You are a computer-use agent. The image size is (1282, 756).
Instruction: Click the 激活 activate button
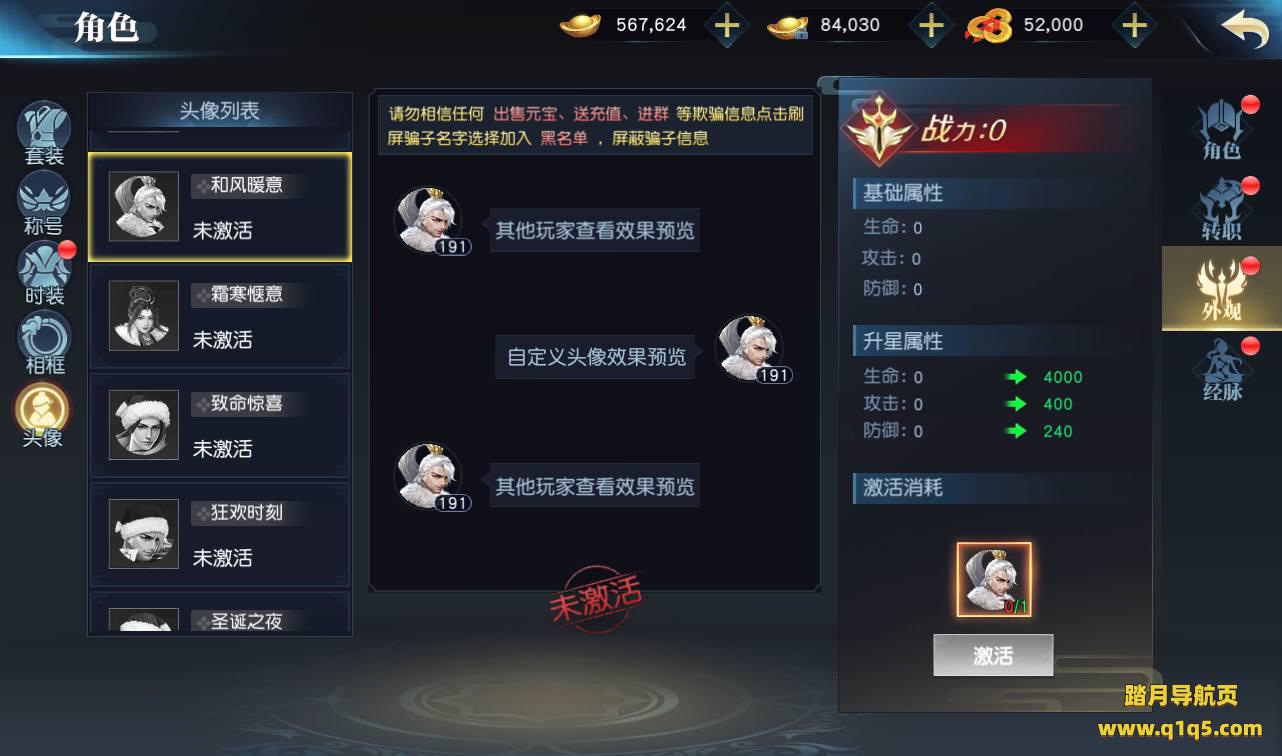[x=993, y=655]
